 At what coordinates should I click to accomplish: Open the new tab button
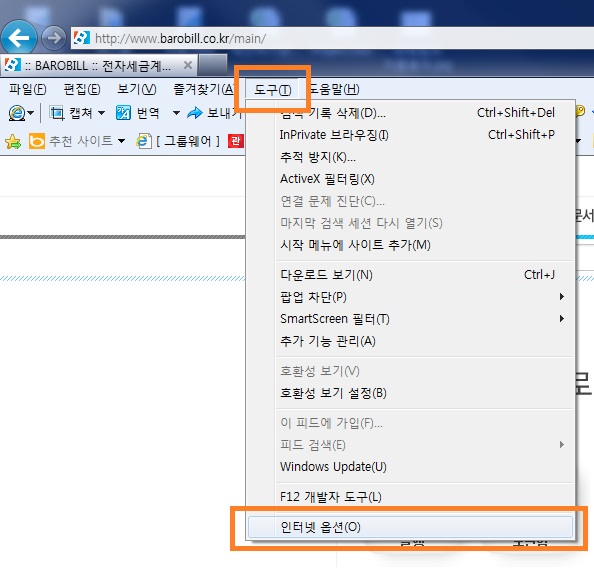(x=213, y=65)
